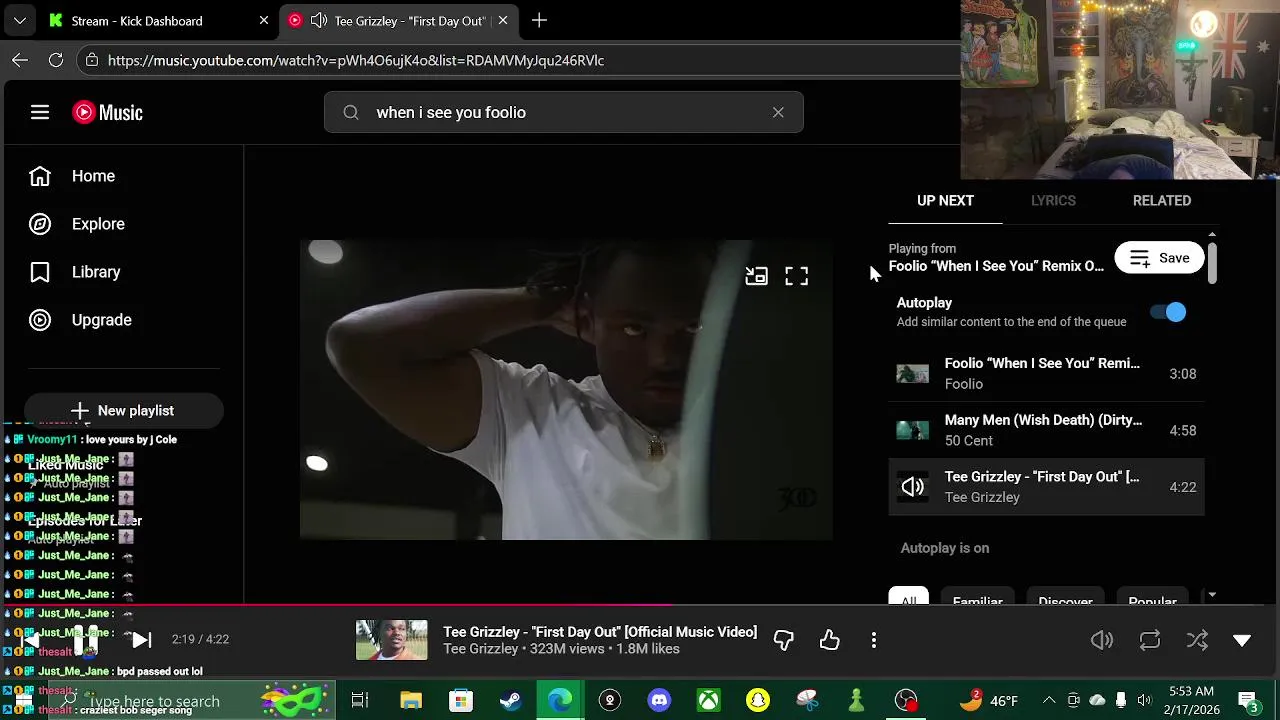Select Tee Grizzley First Day Out in queue
Image resolution: width=1280 pixels, height=720 pixels.
point(1046,487)
